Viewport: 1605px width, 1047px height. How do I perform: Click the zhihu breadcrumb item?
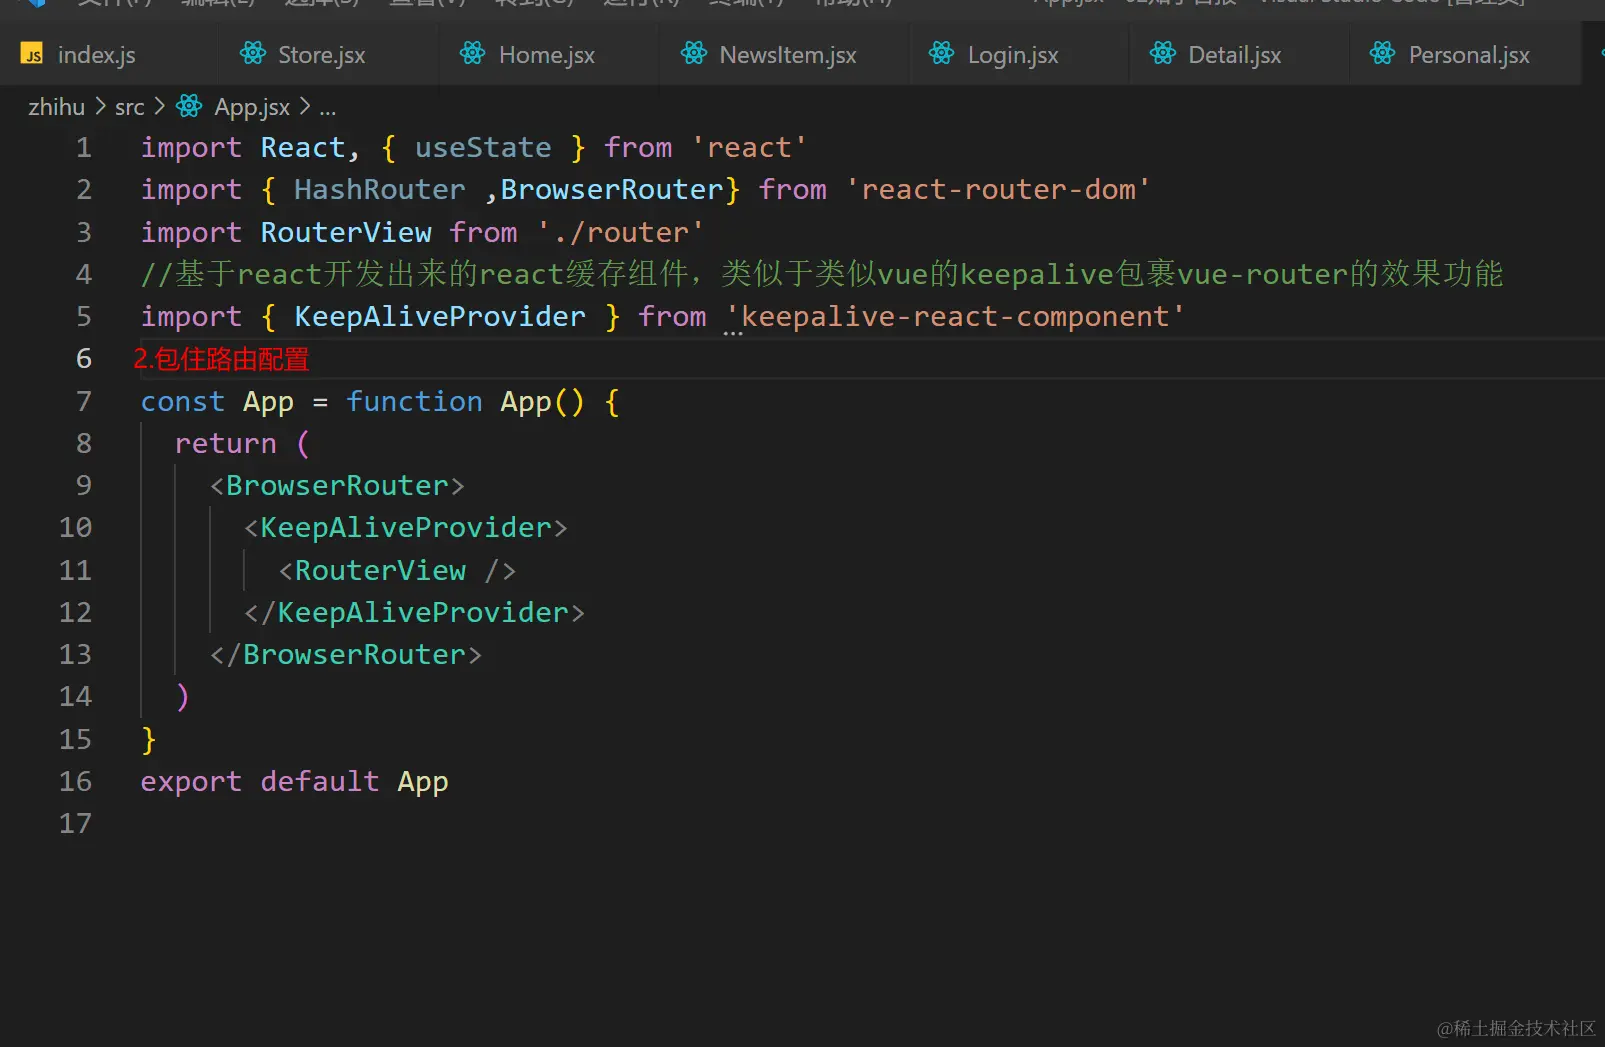[x=56, y=106]
